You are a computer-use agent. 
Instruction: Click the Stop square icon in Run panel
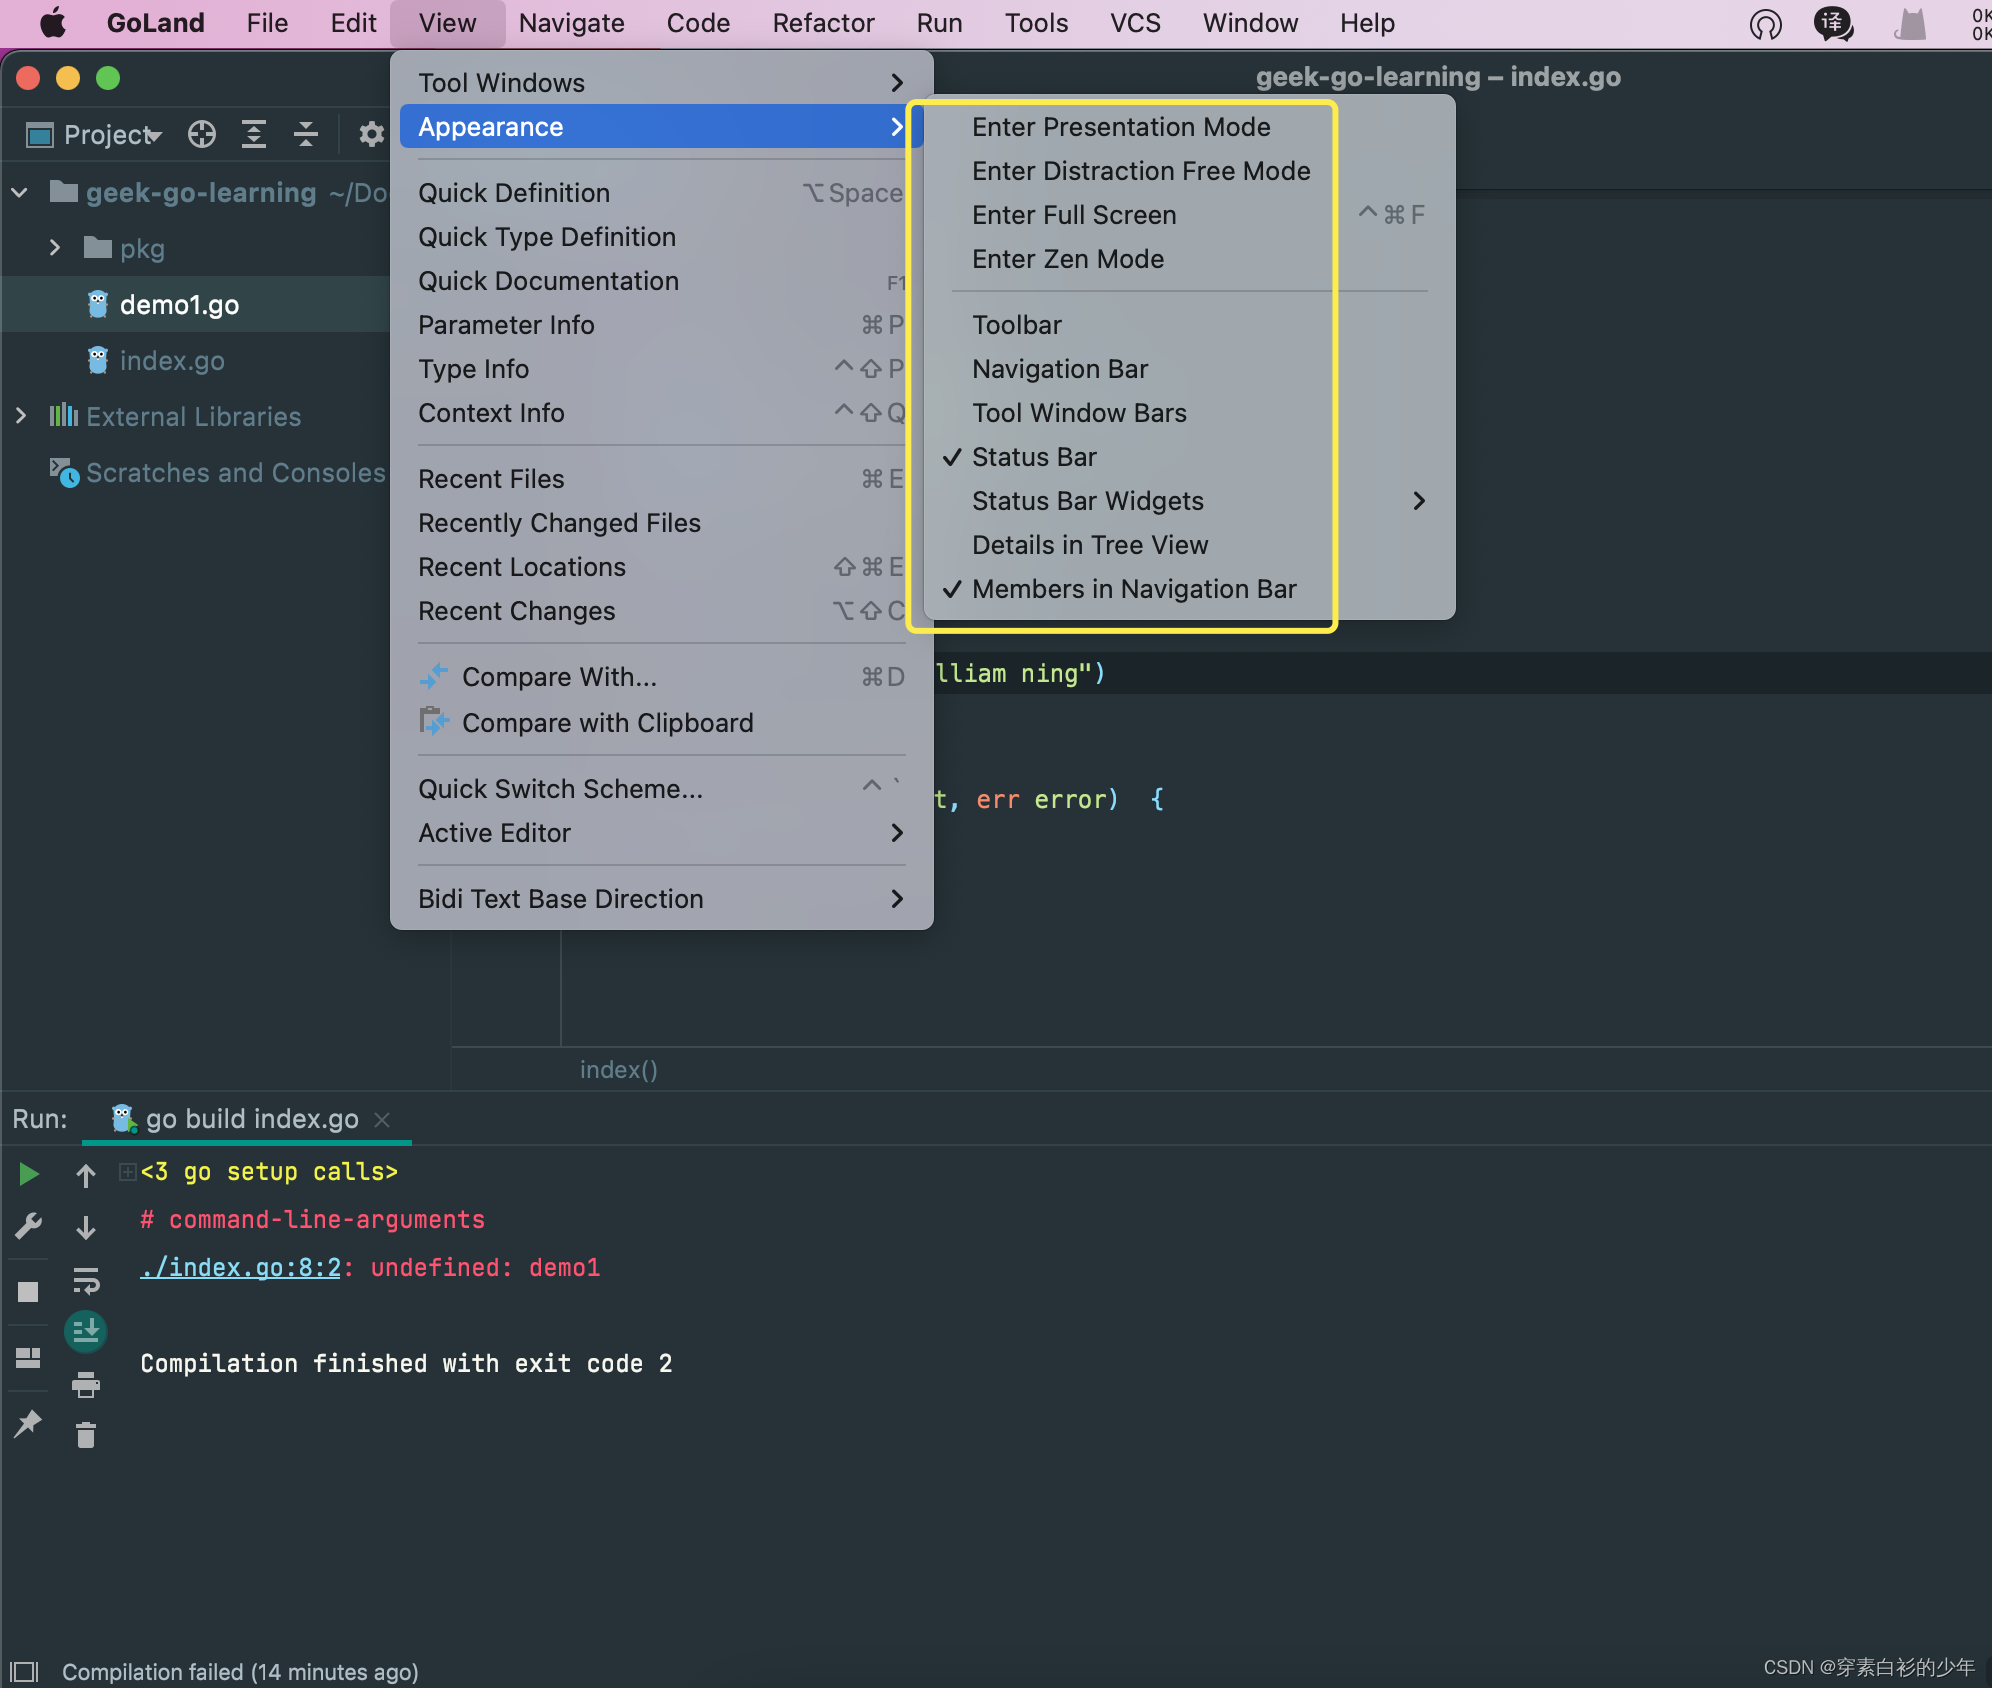(x=29, y=1292)
